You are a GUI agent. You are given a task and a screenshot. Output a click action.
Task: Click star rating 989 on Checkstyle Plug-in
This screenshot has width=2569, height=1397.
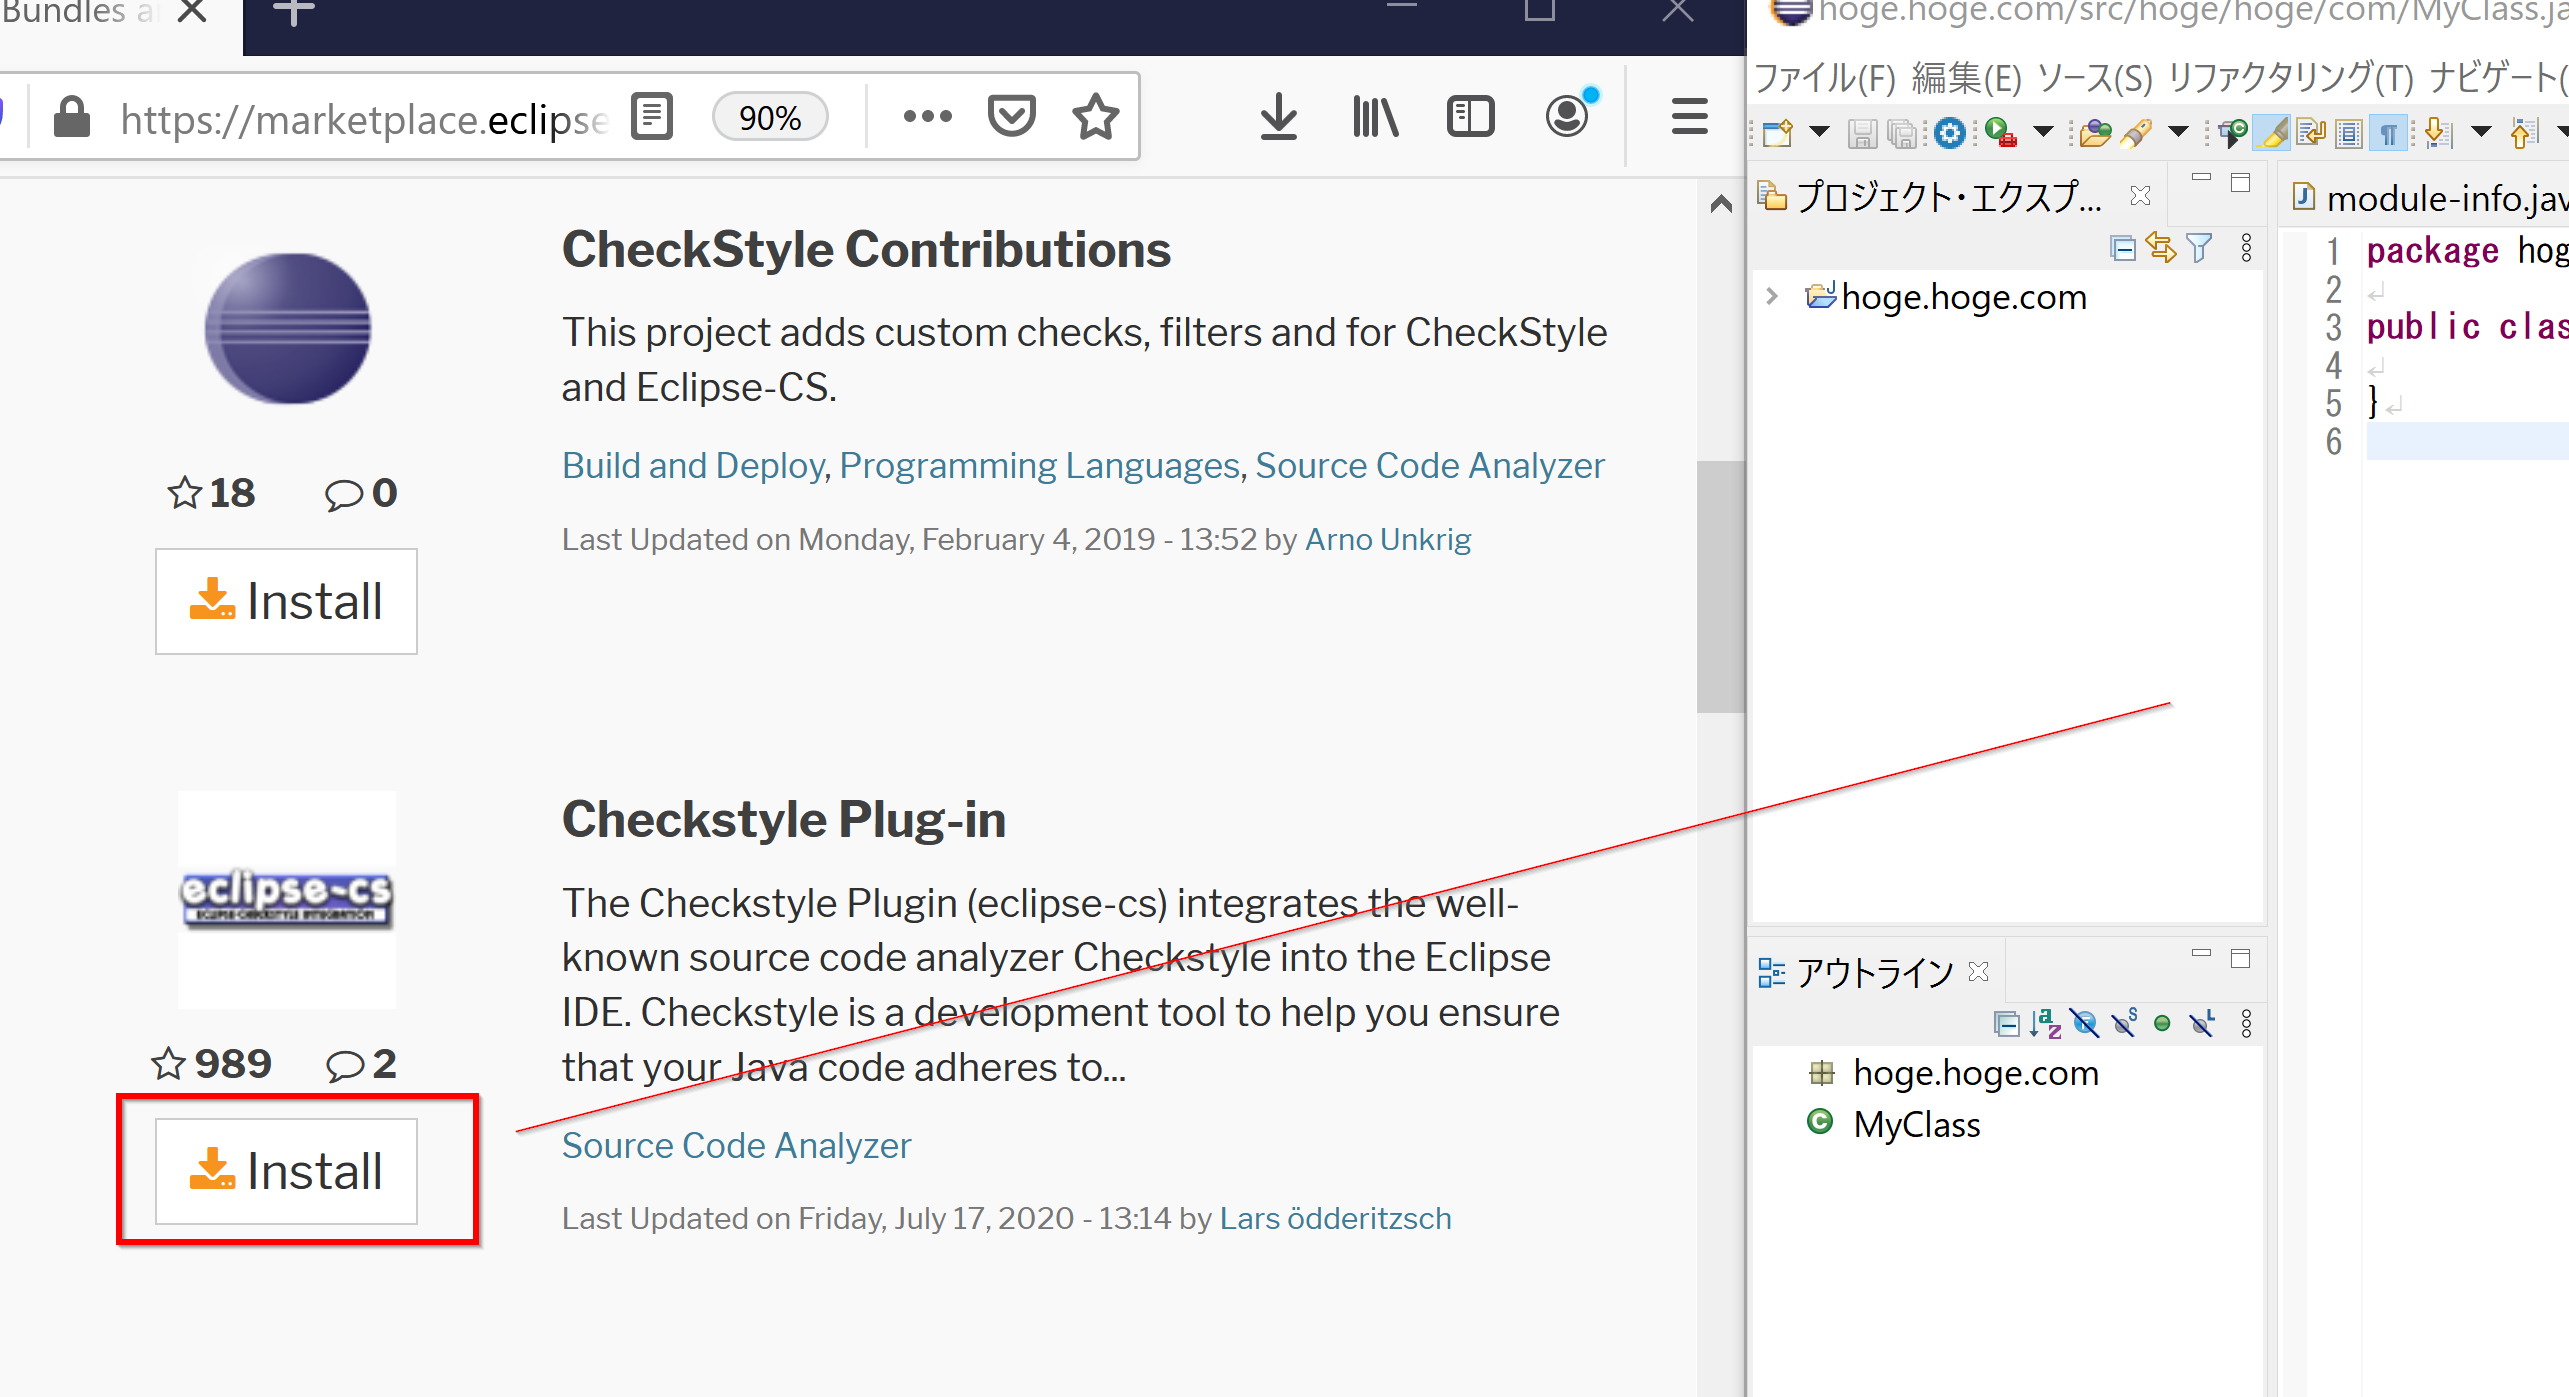211,1063
